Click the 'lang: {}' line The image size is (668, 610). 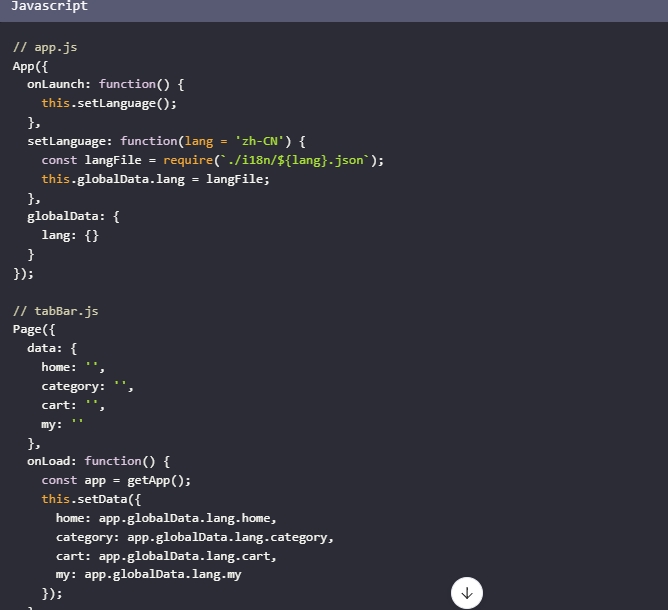click(x=70, y=235)
